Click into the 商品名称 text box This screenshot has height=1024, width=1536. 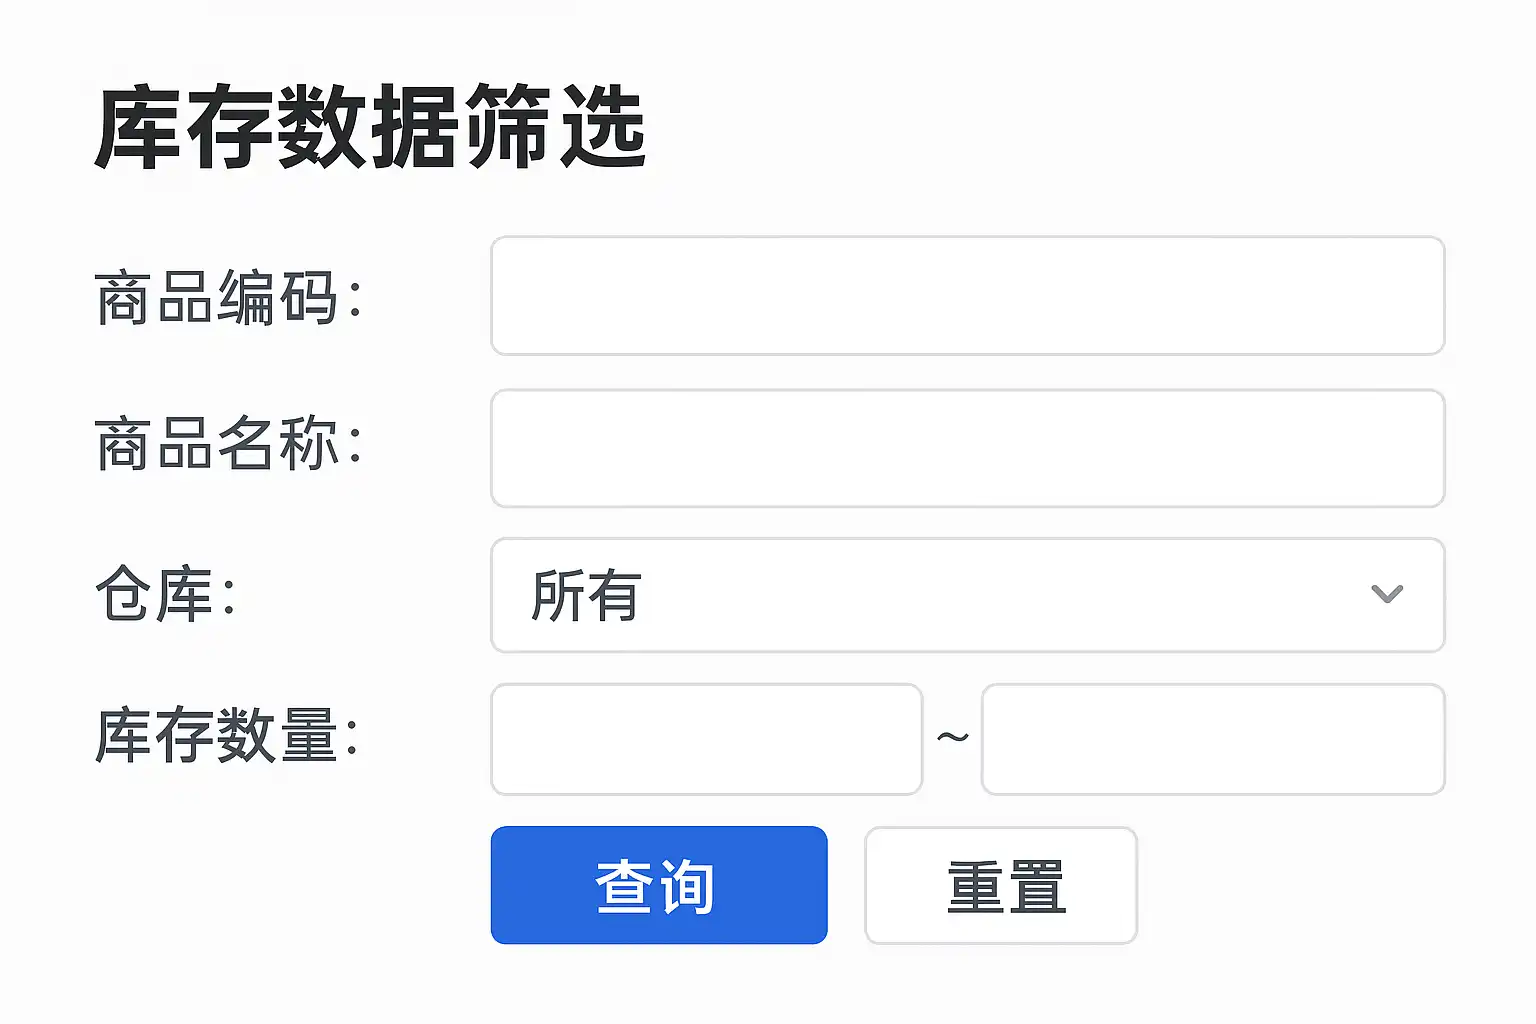pyautogui.click(x=966, y=448)
